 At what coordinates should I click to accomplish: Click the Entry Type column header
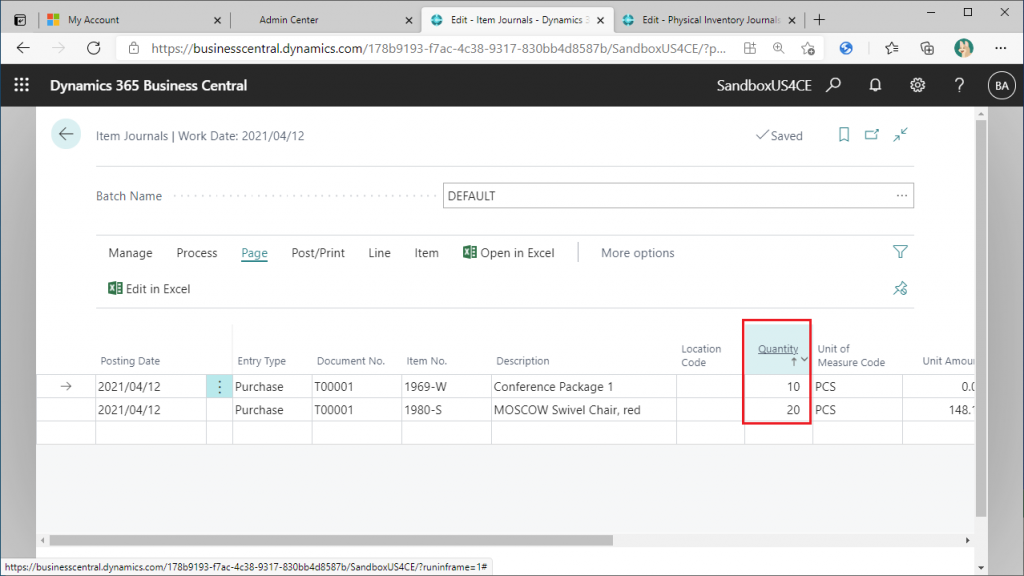click(261, 360)
